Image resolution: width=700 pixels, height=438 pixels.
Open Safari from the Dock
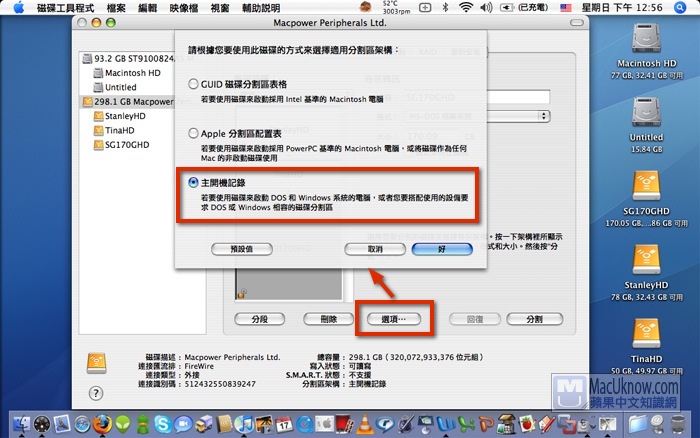tap(82, 424)
